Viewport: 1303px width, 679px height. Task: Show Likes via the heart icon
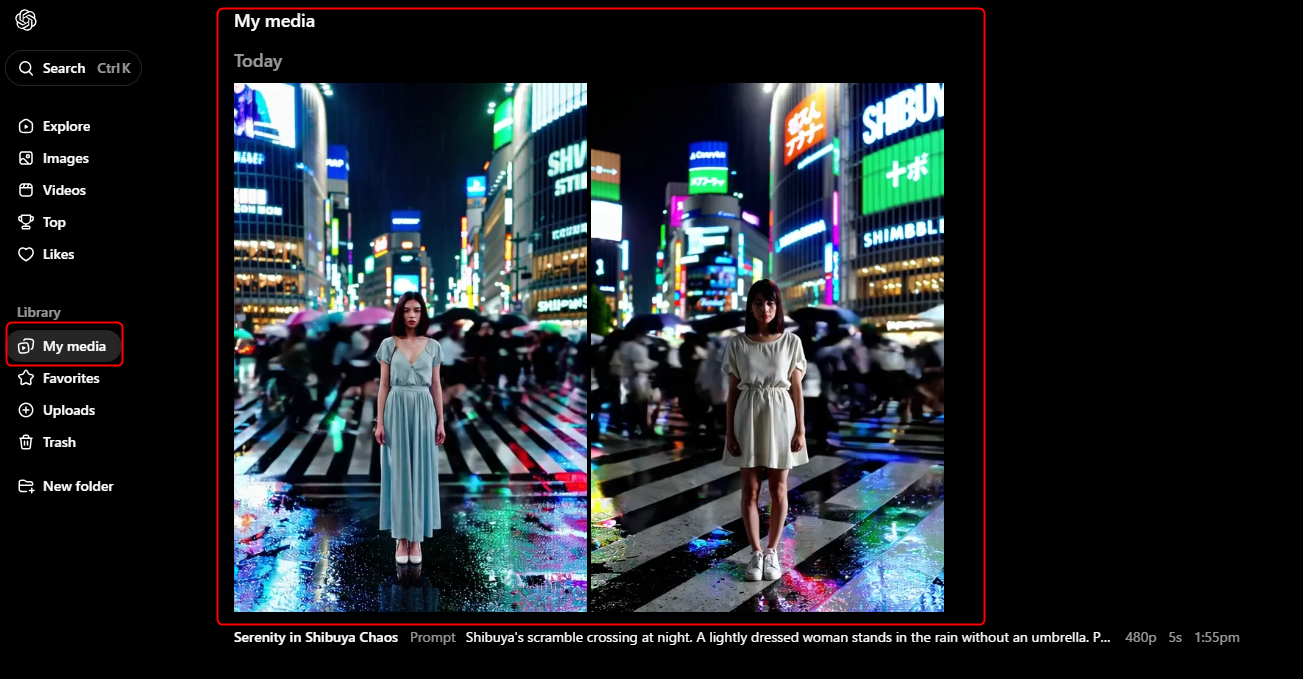pos(26,254)
